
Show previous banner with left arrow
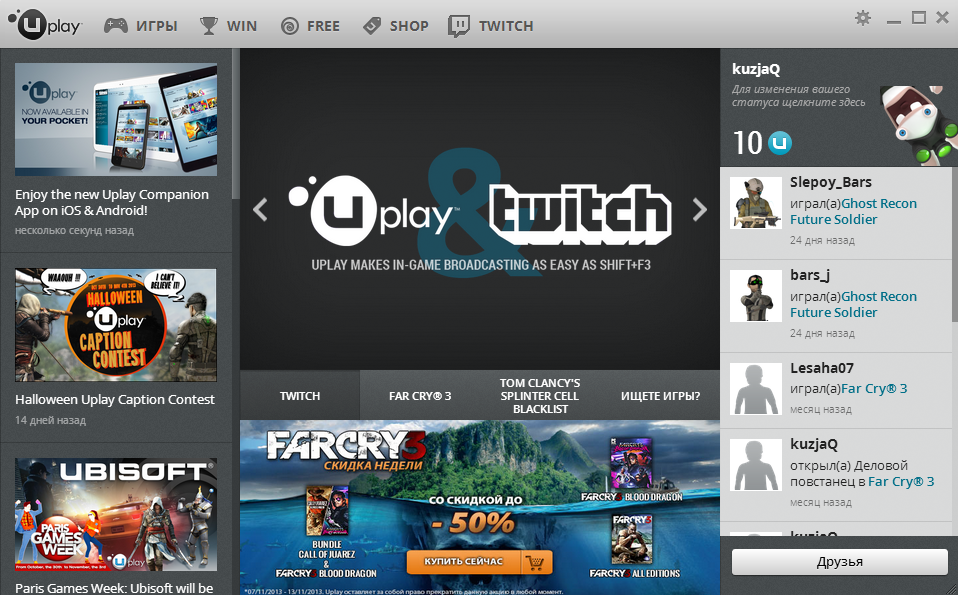(x=260, y=210)
